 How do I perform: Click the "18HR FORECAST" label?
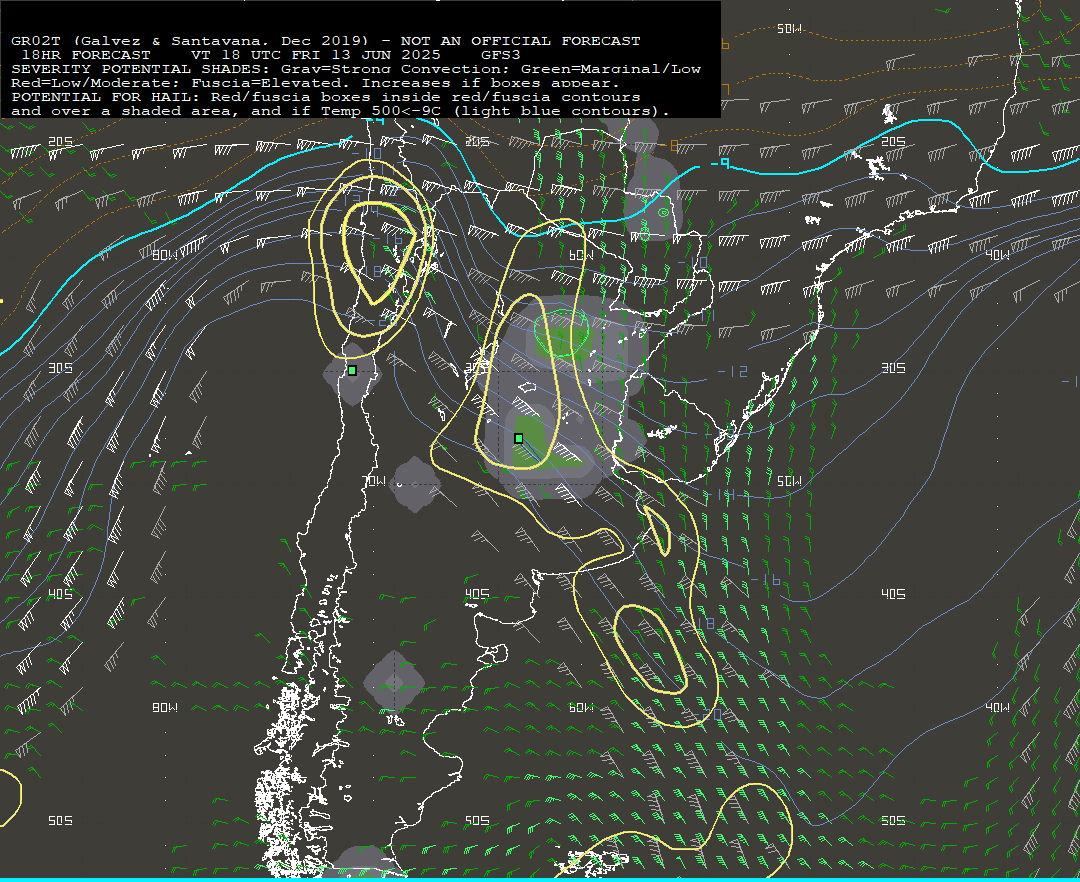[86, 55]
